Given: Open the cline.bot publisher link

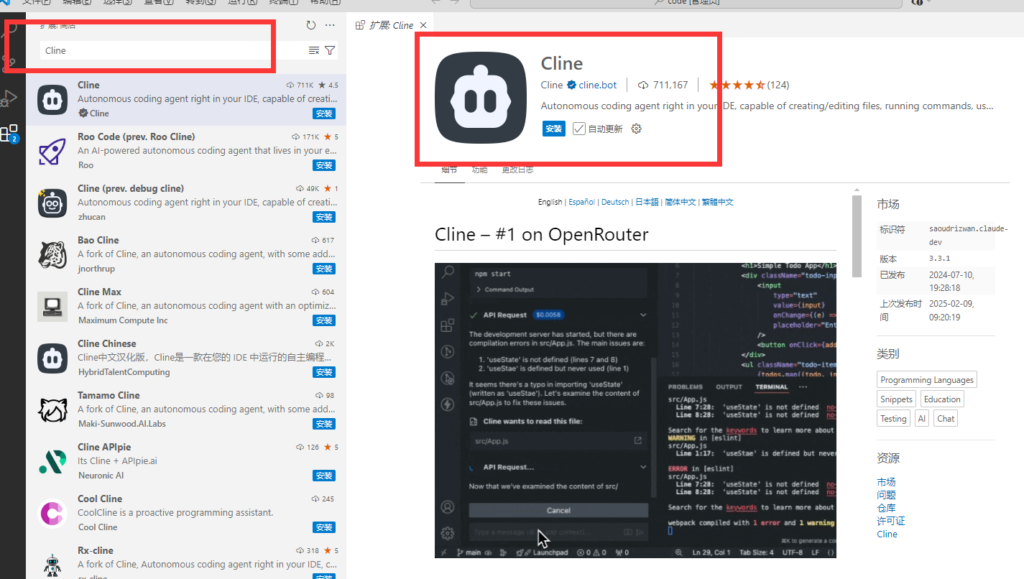Looking at the screenshot, I should (x=598, y=85).
